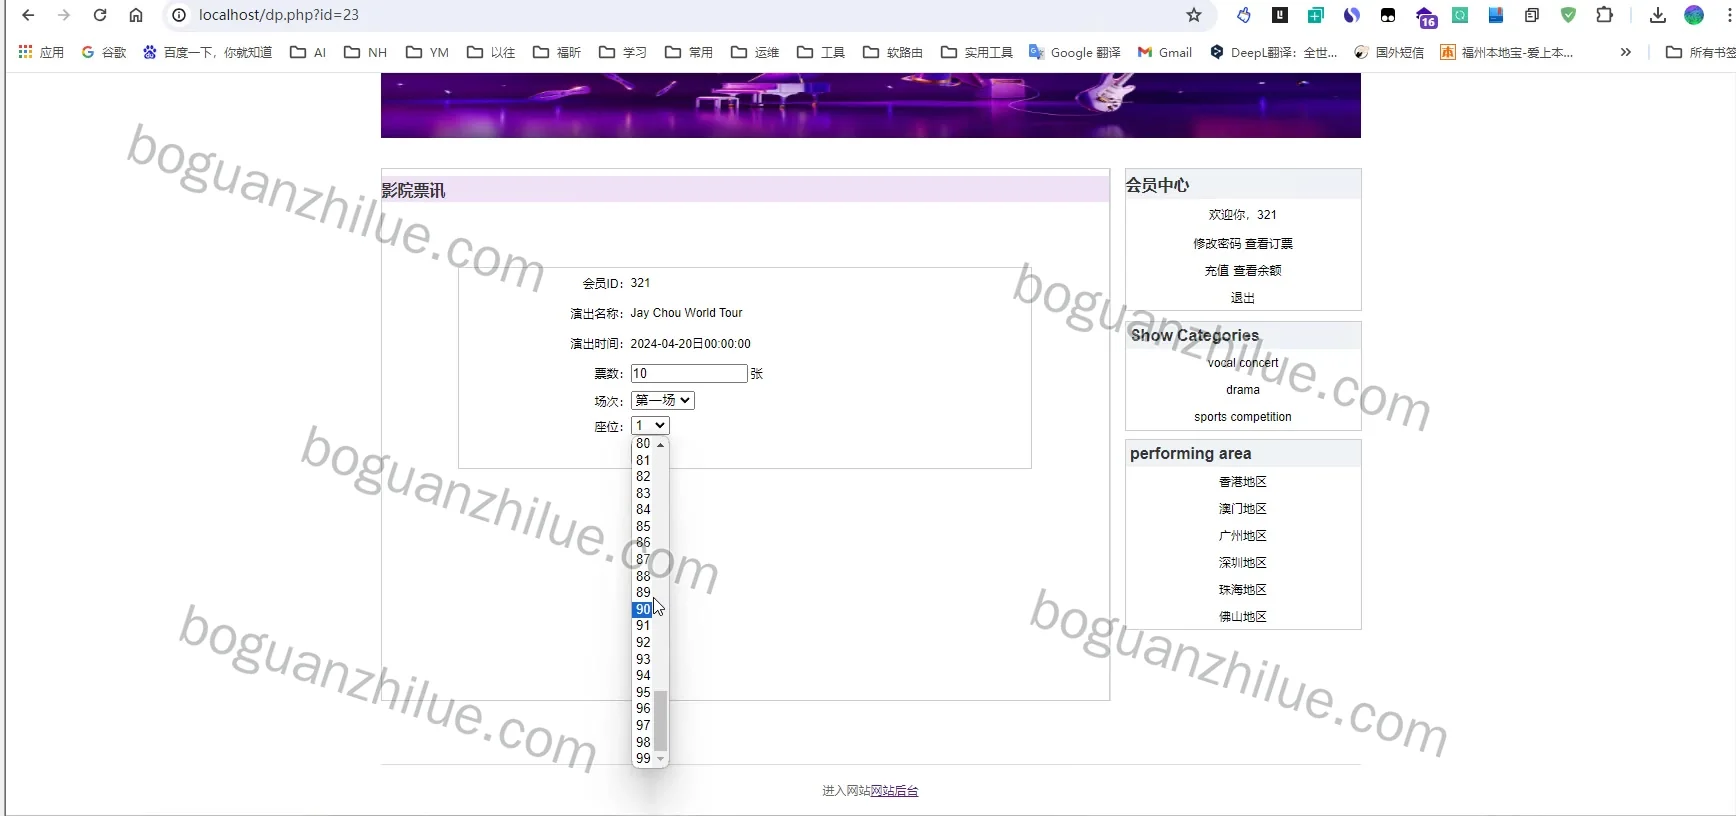
Task: Open the 查看订票 link
Action: pos(1269,243)
